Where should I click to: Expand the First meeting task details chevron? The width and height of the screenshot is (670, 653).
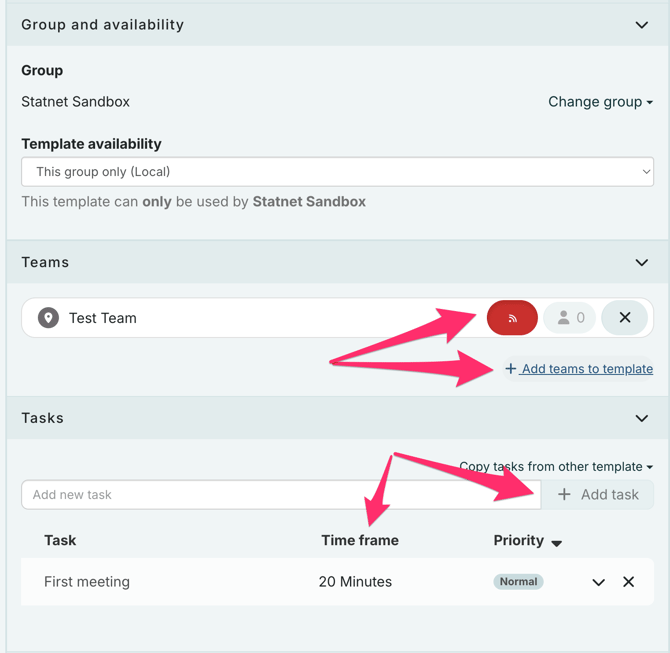[598, 582]
